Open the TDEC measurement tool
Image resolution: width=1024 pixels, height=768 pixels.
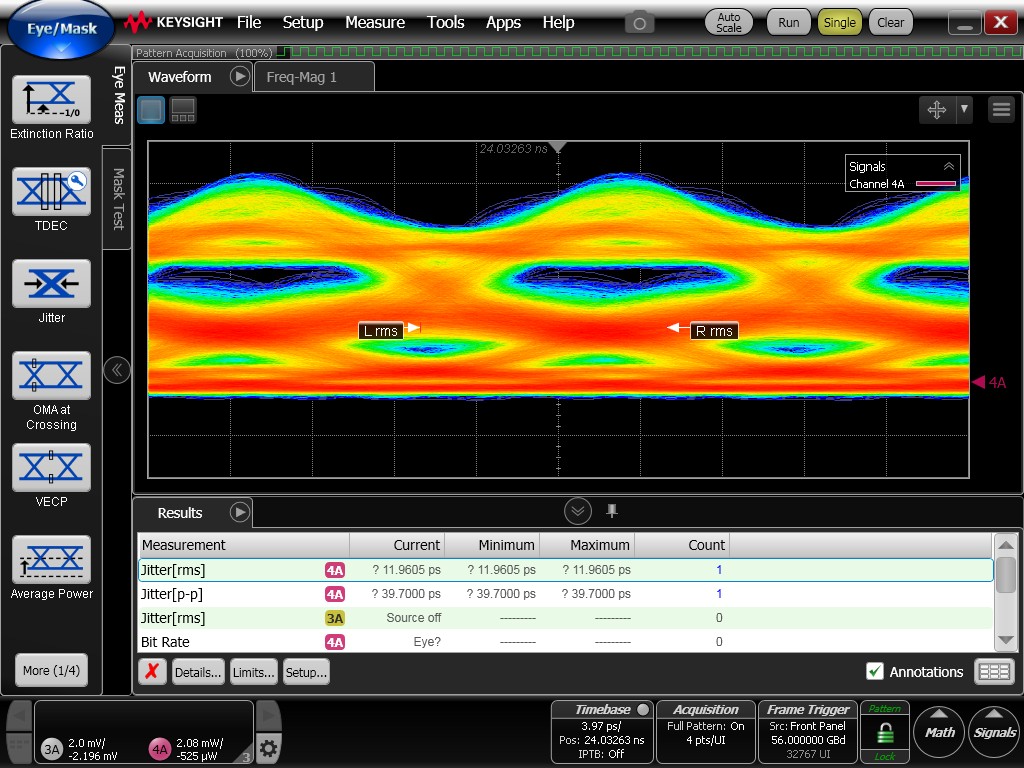51,192
